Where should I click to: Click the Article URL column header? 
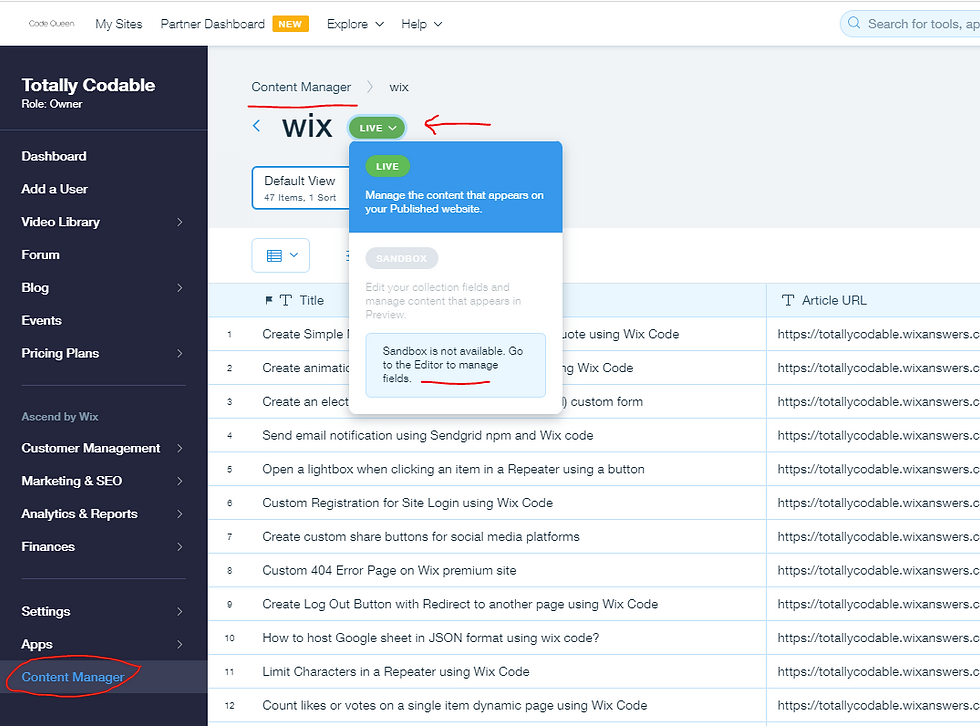(x=873, y=301)
